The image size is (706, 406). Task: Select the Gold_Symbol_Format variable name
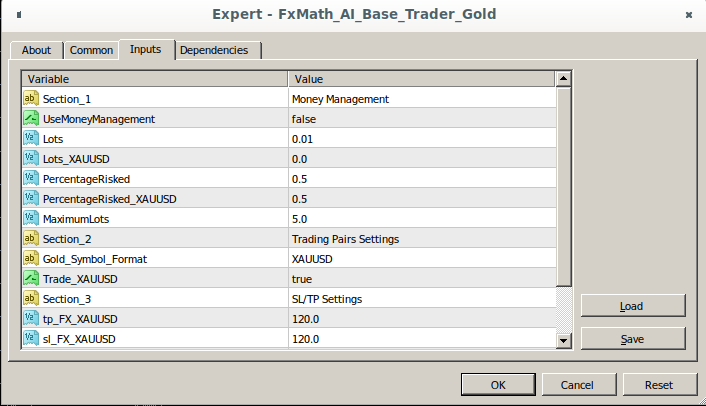click(95, 259)
